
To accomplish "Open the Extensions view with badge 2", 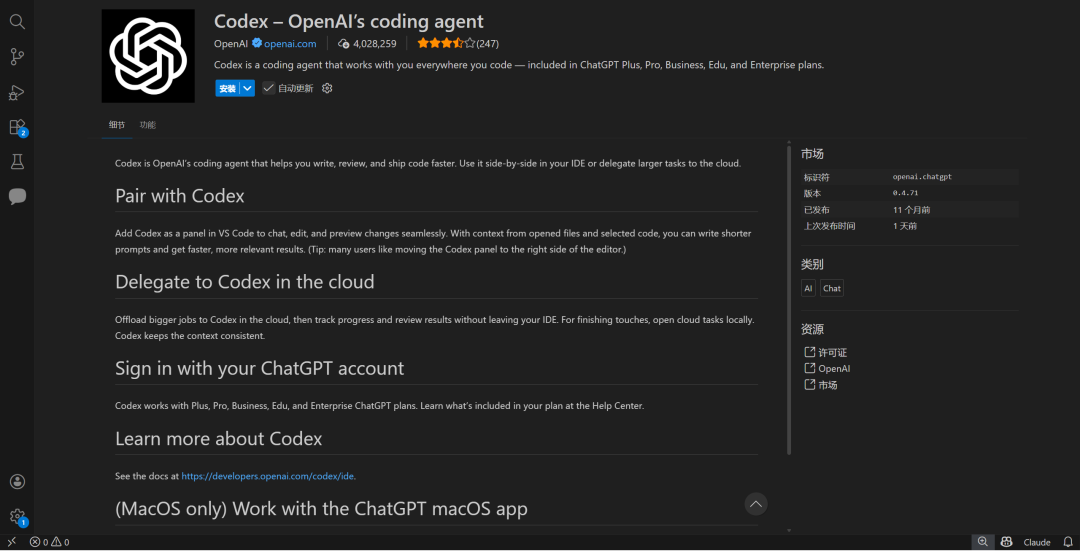I will (x=17, y=127).
